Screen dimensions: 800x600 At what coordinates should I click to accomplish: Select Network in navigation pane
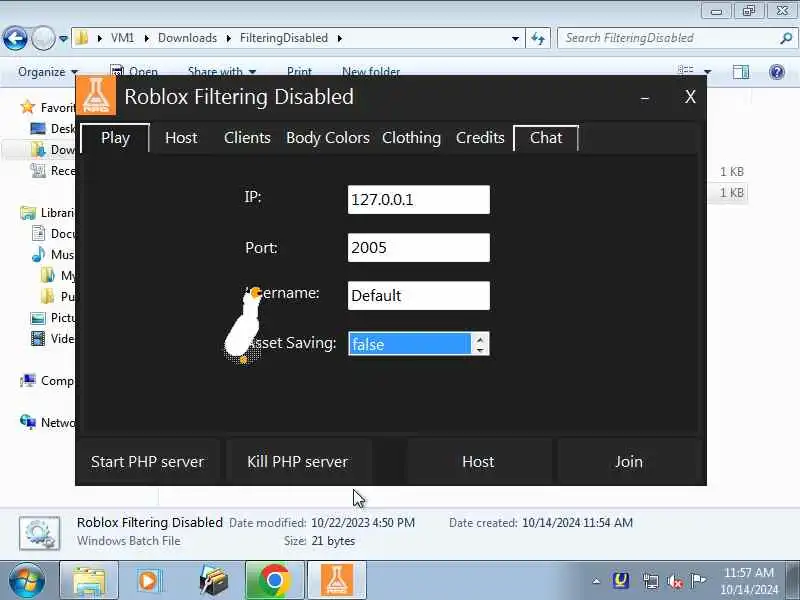click(47, 422)
